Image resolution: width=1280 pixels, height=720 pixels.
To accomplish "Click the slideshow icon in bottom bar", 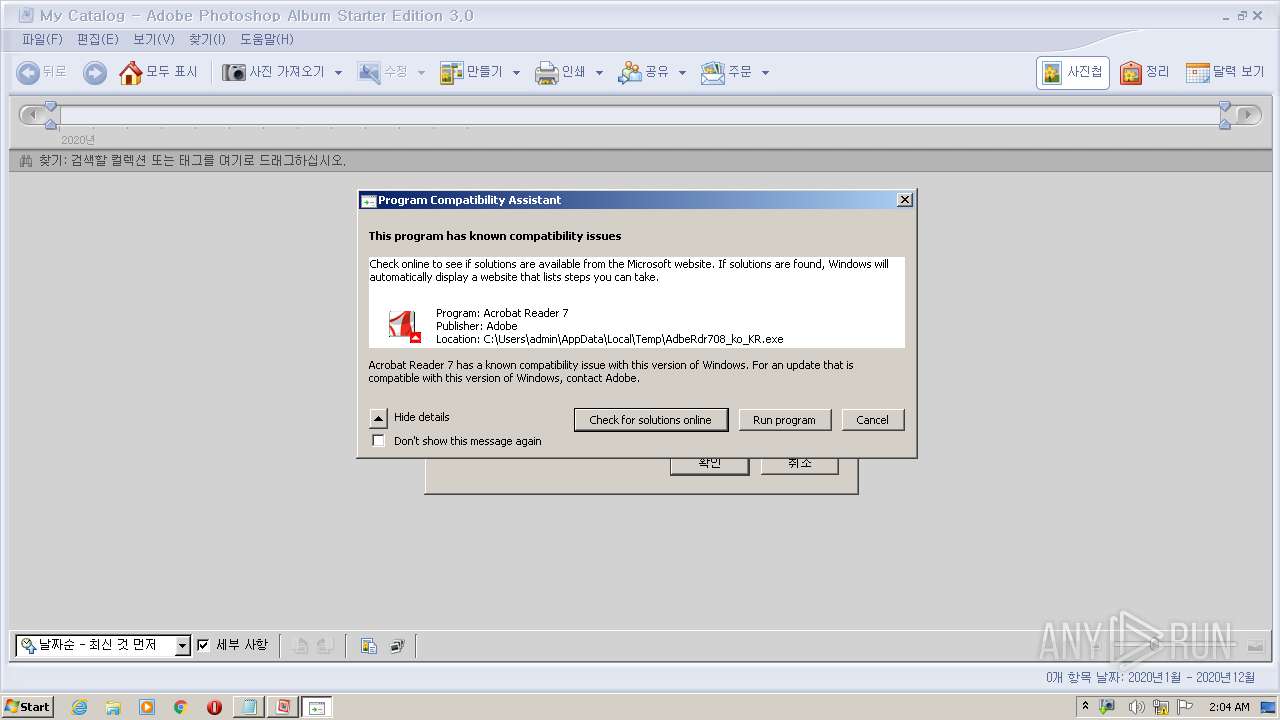I will [396, 646].
